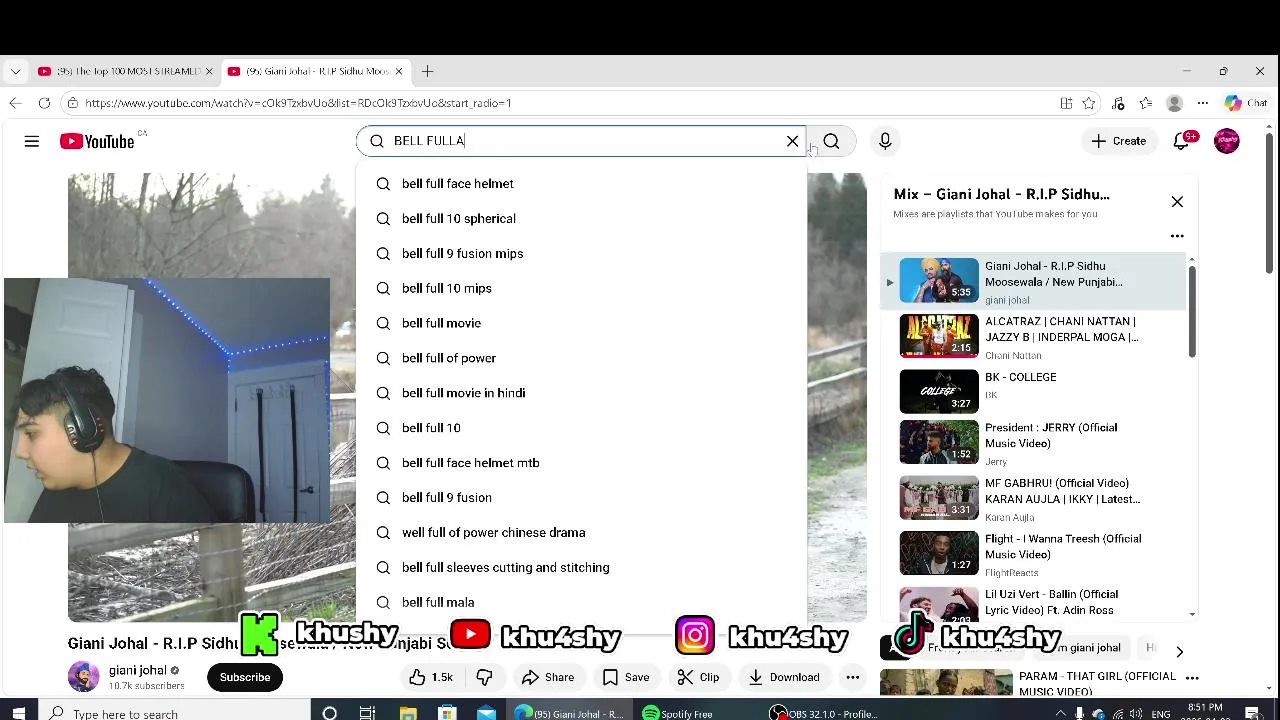1280x720 pixels.
Task: Open Copilot Chat in Edge
Action: [x=1246, y=103]
